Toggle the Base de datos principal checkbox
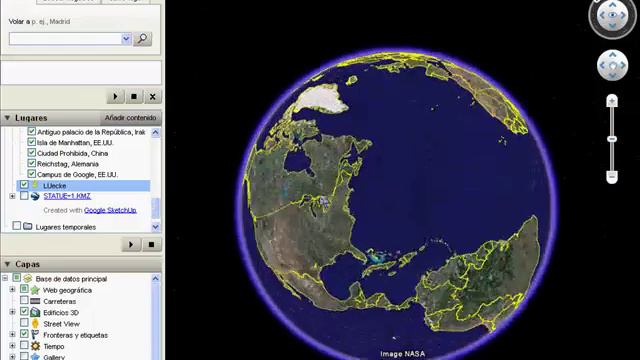Viewport: 640px width, 360px height. tap(16, 278)
